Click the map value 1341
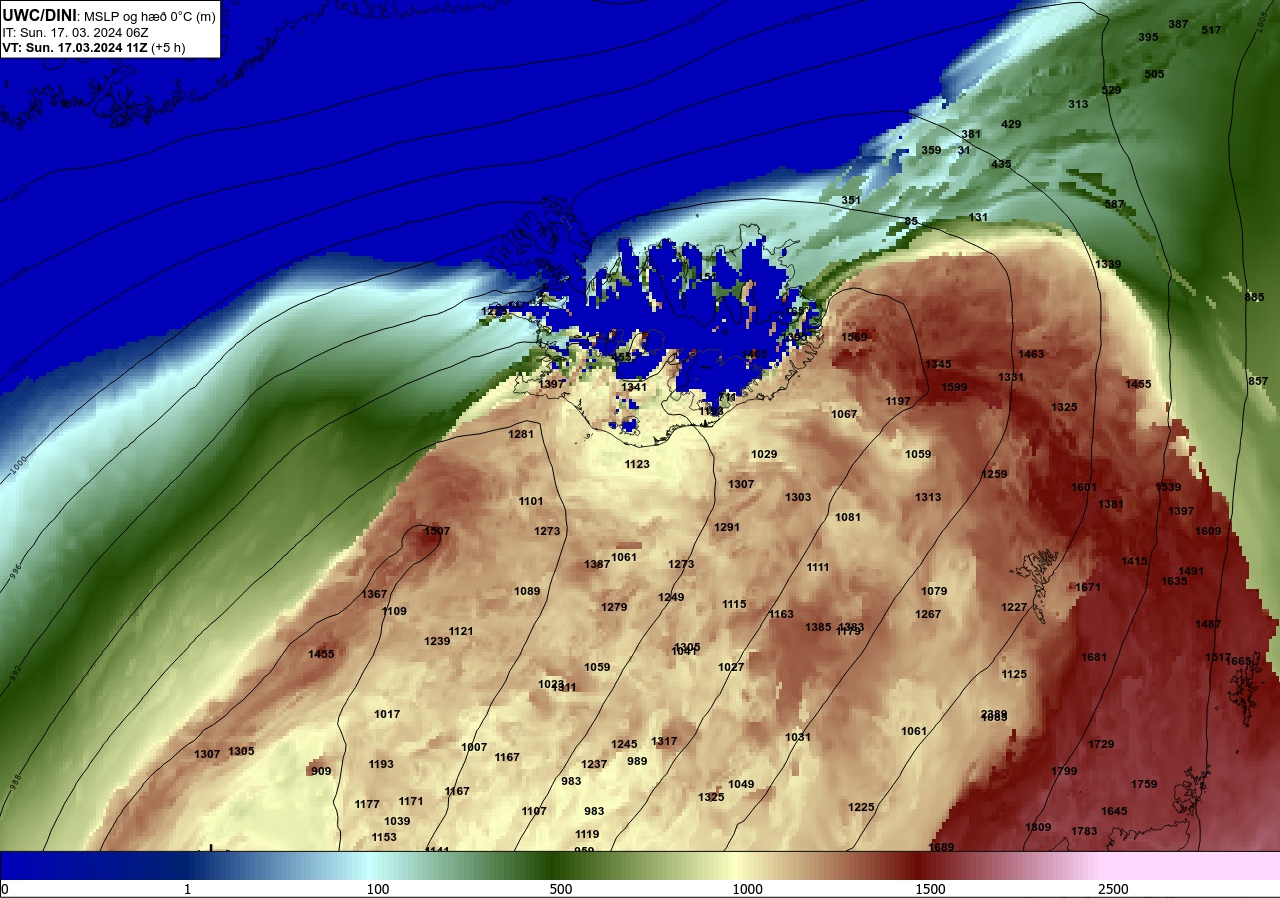1280x898 pixels. click(x=634, y=387)
